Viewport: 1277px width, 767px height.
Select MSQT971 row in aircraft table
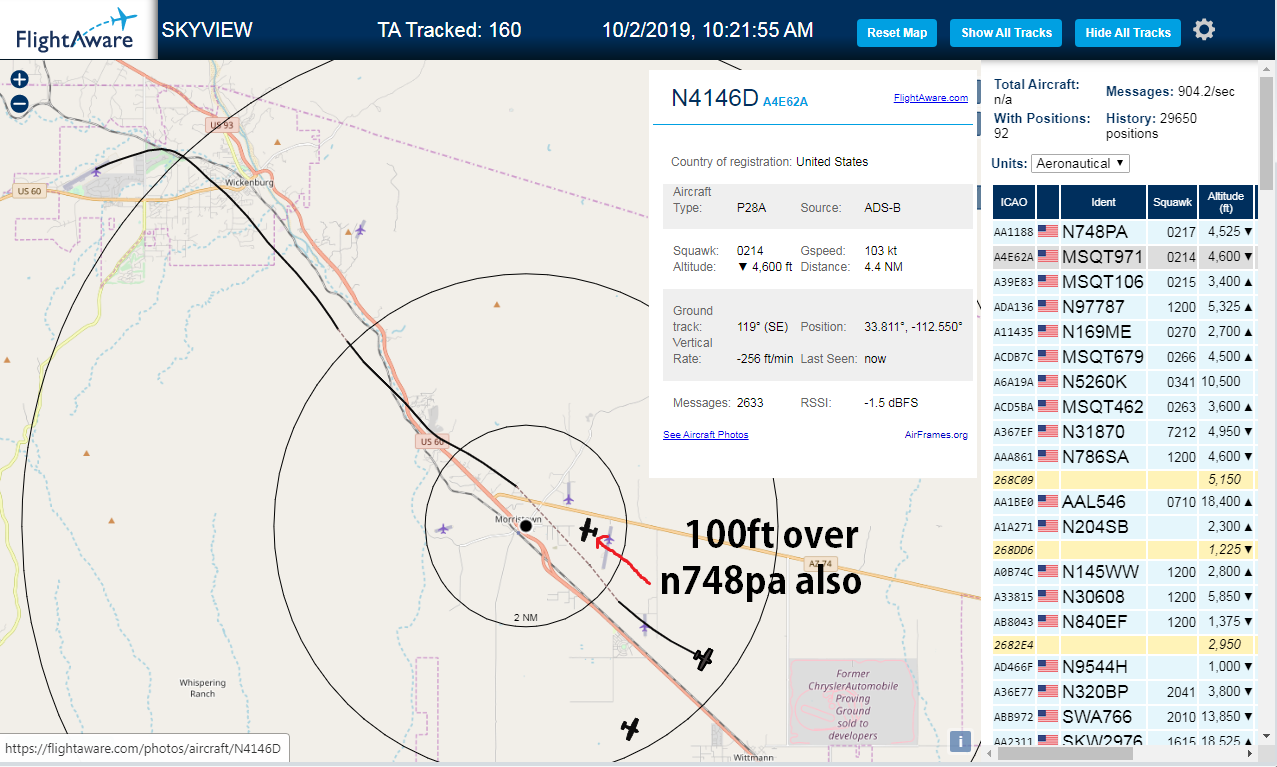(1124, 256)
